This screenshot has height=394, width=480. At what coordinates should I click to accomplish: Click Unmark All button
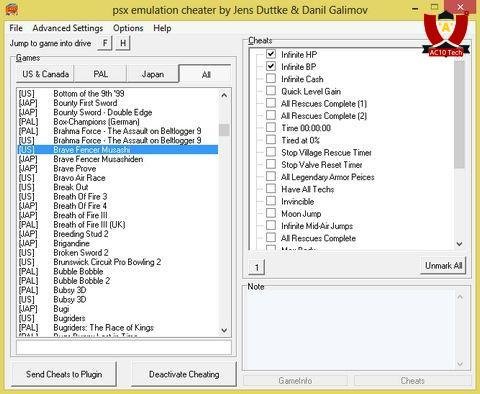pyautogui.click(x=443, y=266)
